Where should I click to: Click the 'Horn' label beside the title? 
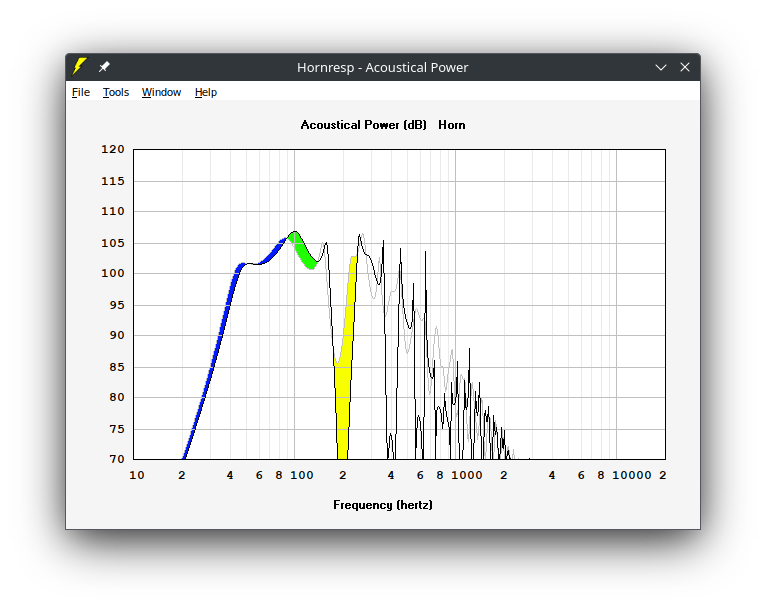[451, 125]
